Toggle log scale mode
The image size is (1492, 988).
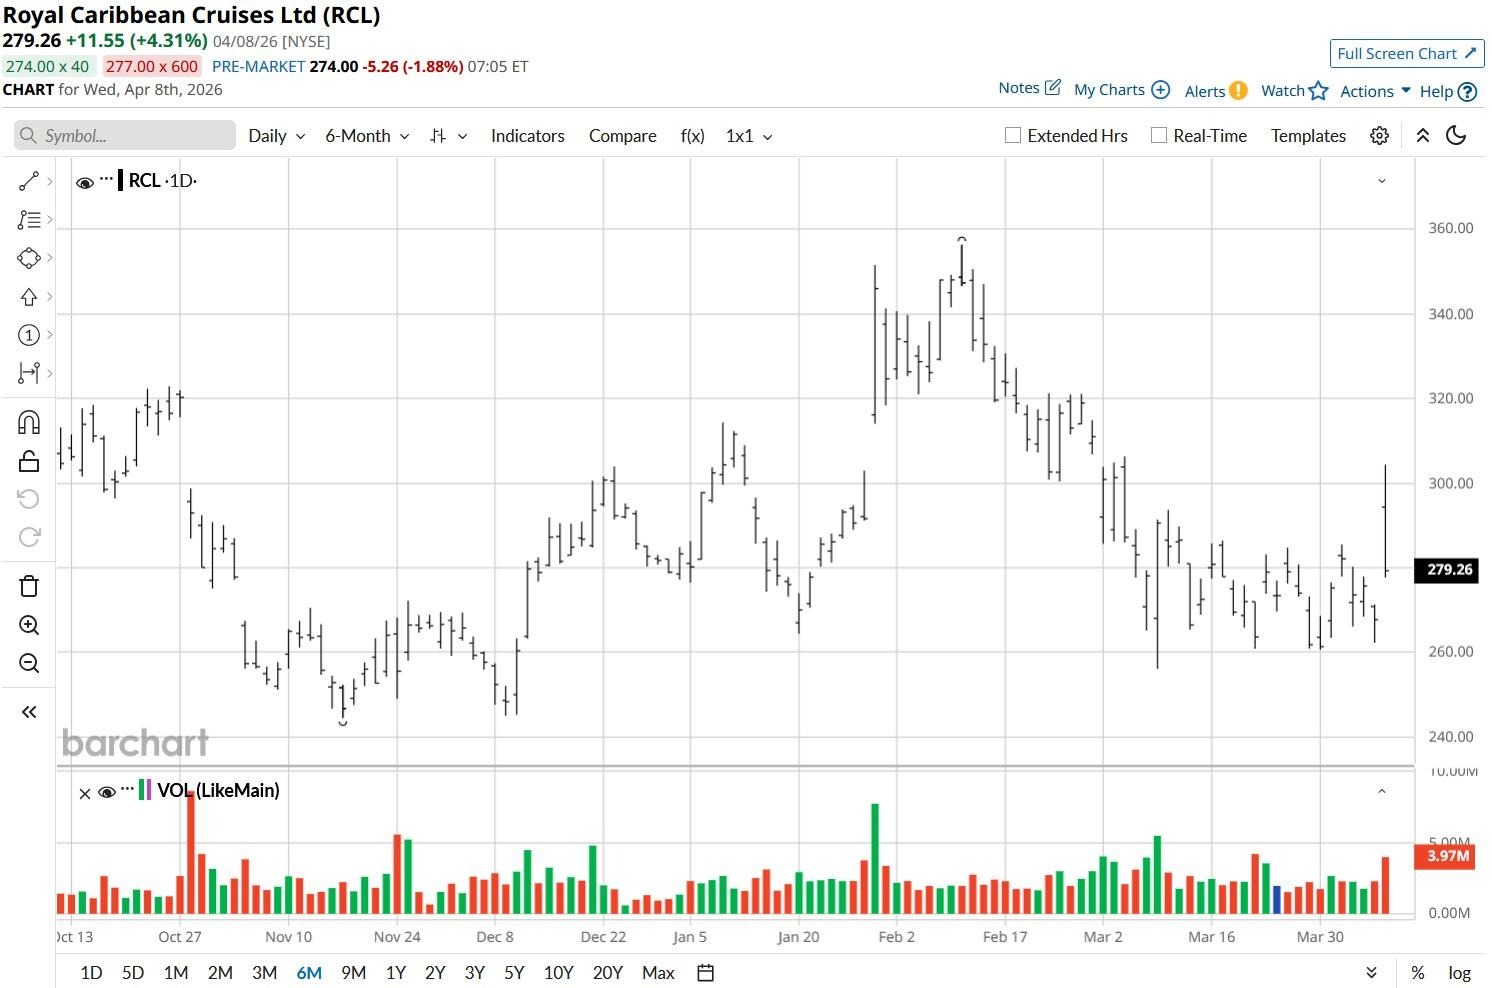1460,973
